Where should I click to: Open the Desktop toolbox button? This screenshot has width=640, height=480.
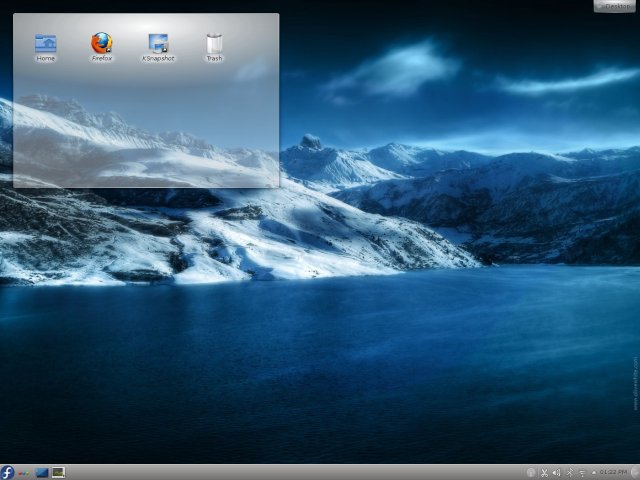click(x=615, y=6)
